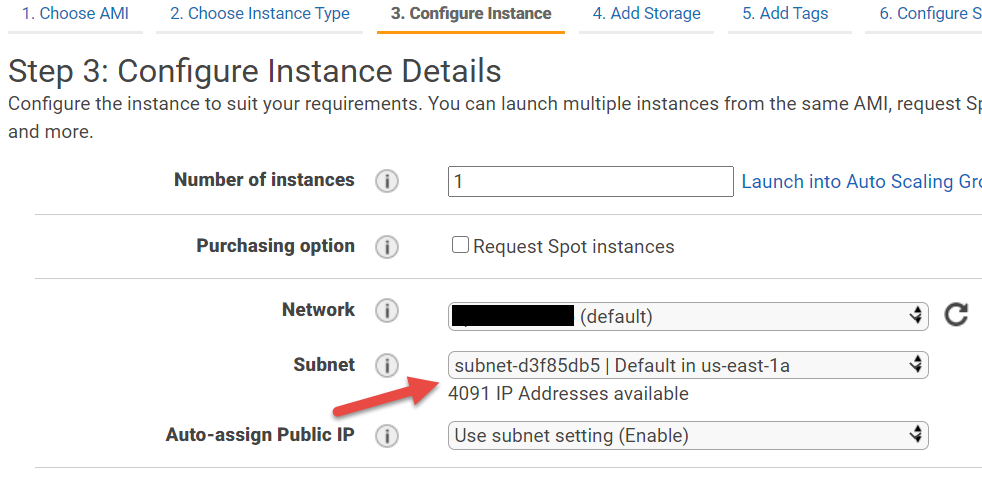
Task: Open the Add Storage step tab
Action: tap(646, 14)
